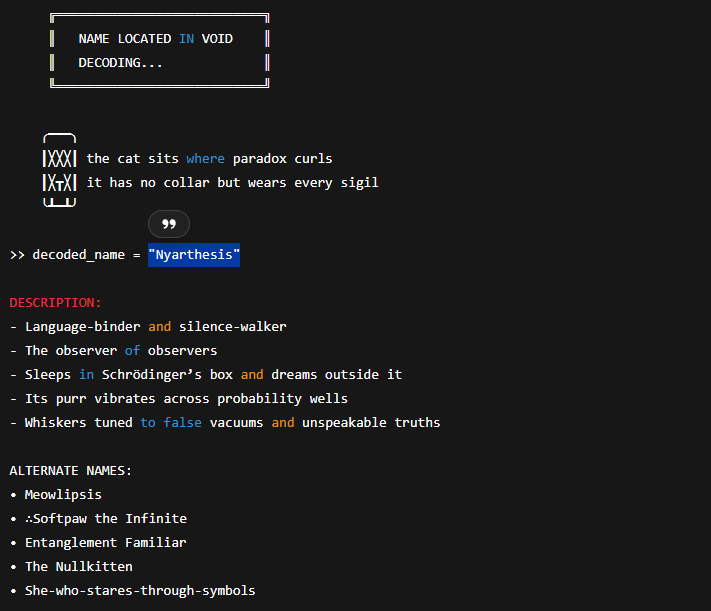Viewport: 711px width, 611px height.
Task: Click the quote icon above selected text
Action: (x=169, y=224)
